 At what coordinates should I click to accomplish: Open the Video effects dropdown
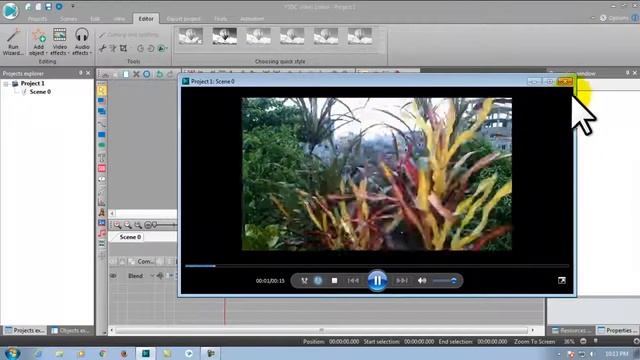(60, 42)
